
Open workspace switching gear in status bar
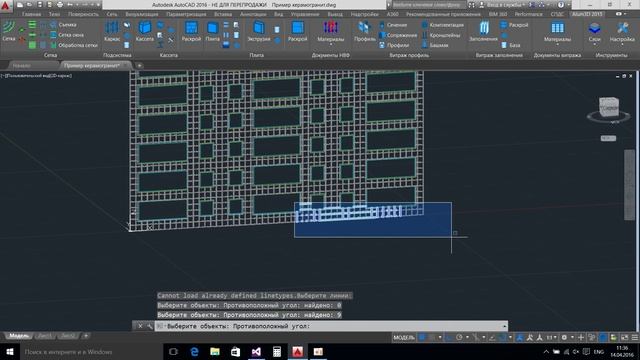point(565,338)
